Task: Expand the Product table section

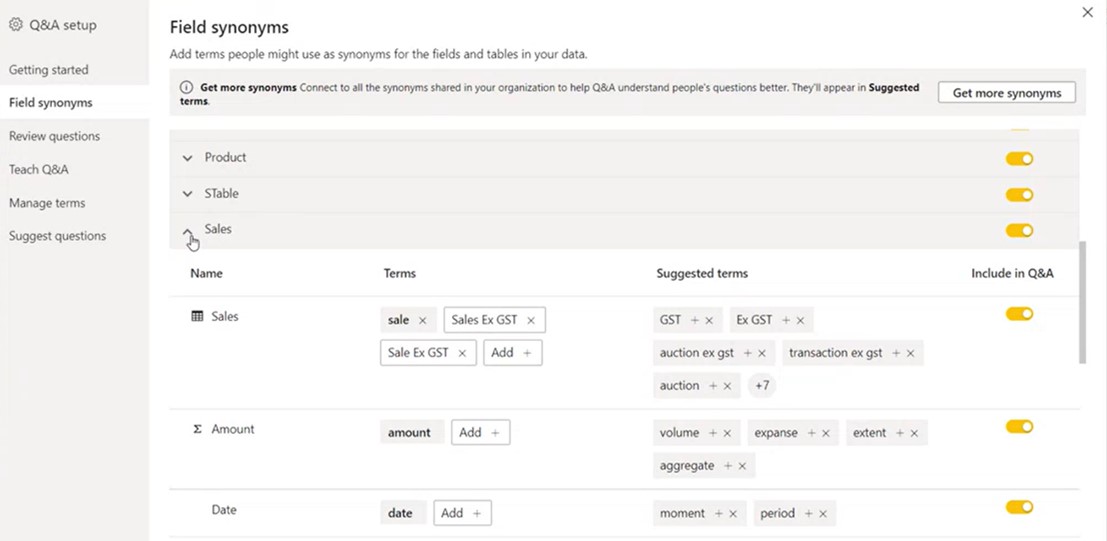Action: pos(187,158)
